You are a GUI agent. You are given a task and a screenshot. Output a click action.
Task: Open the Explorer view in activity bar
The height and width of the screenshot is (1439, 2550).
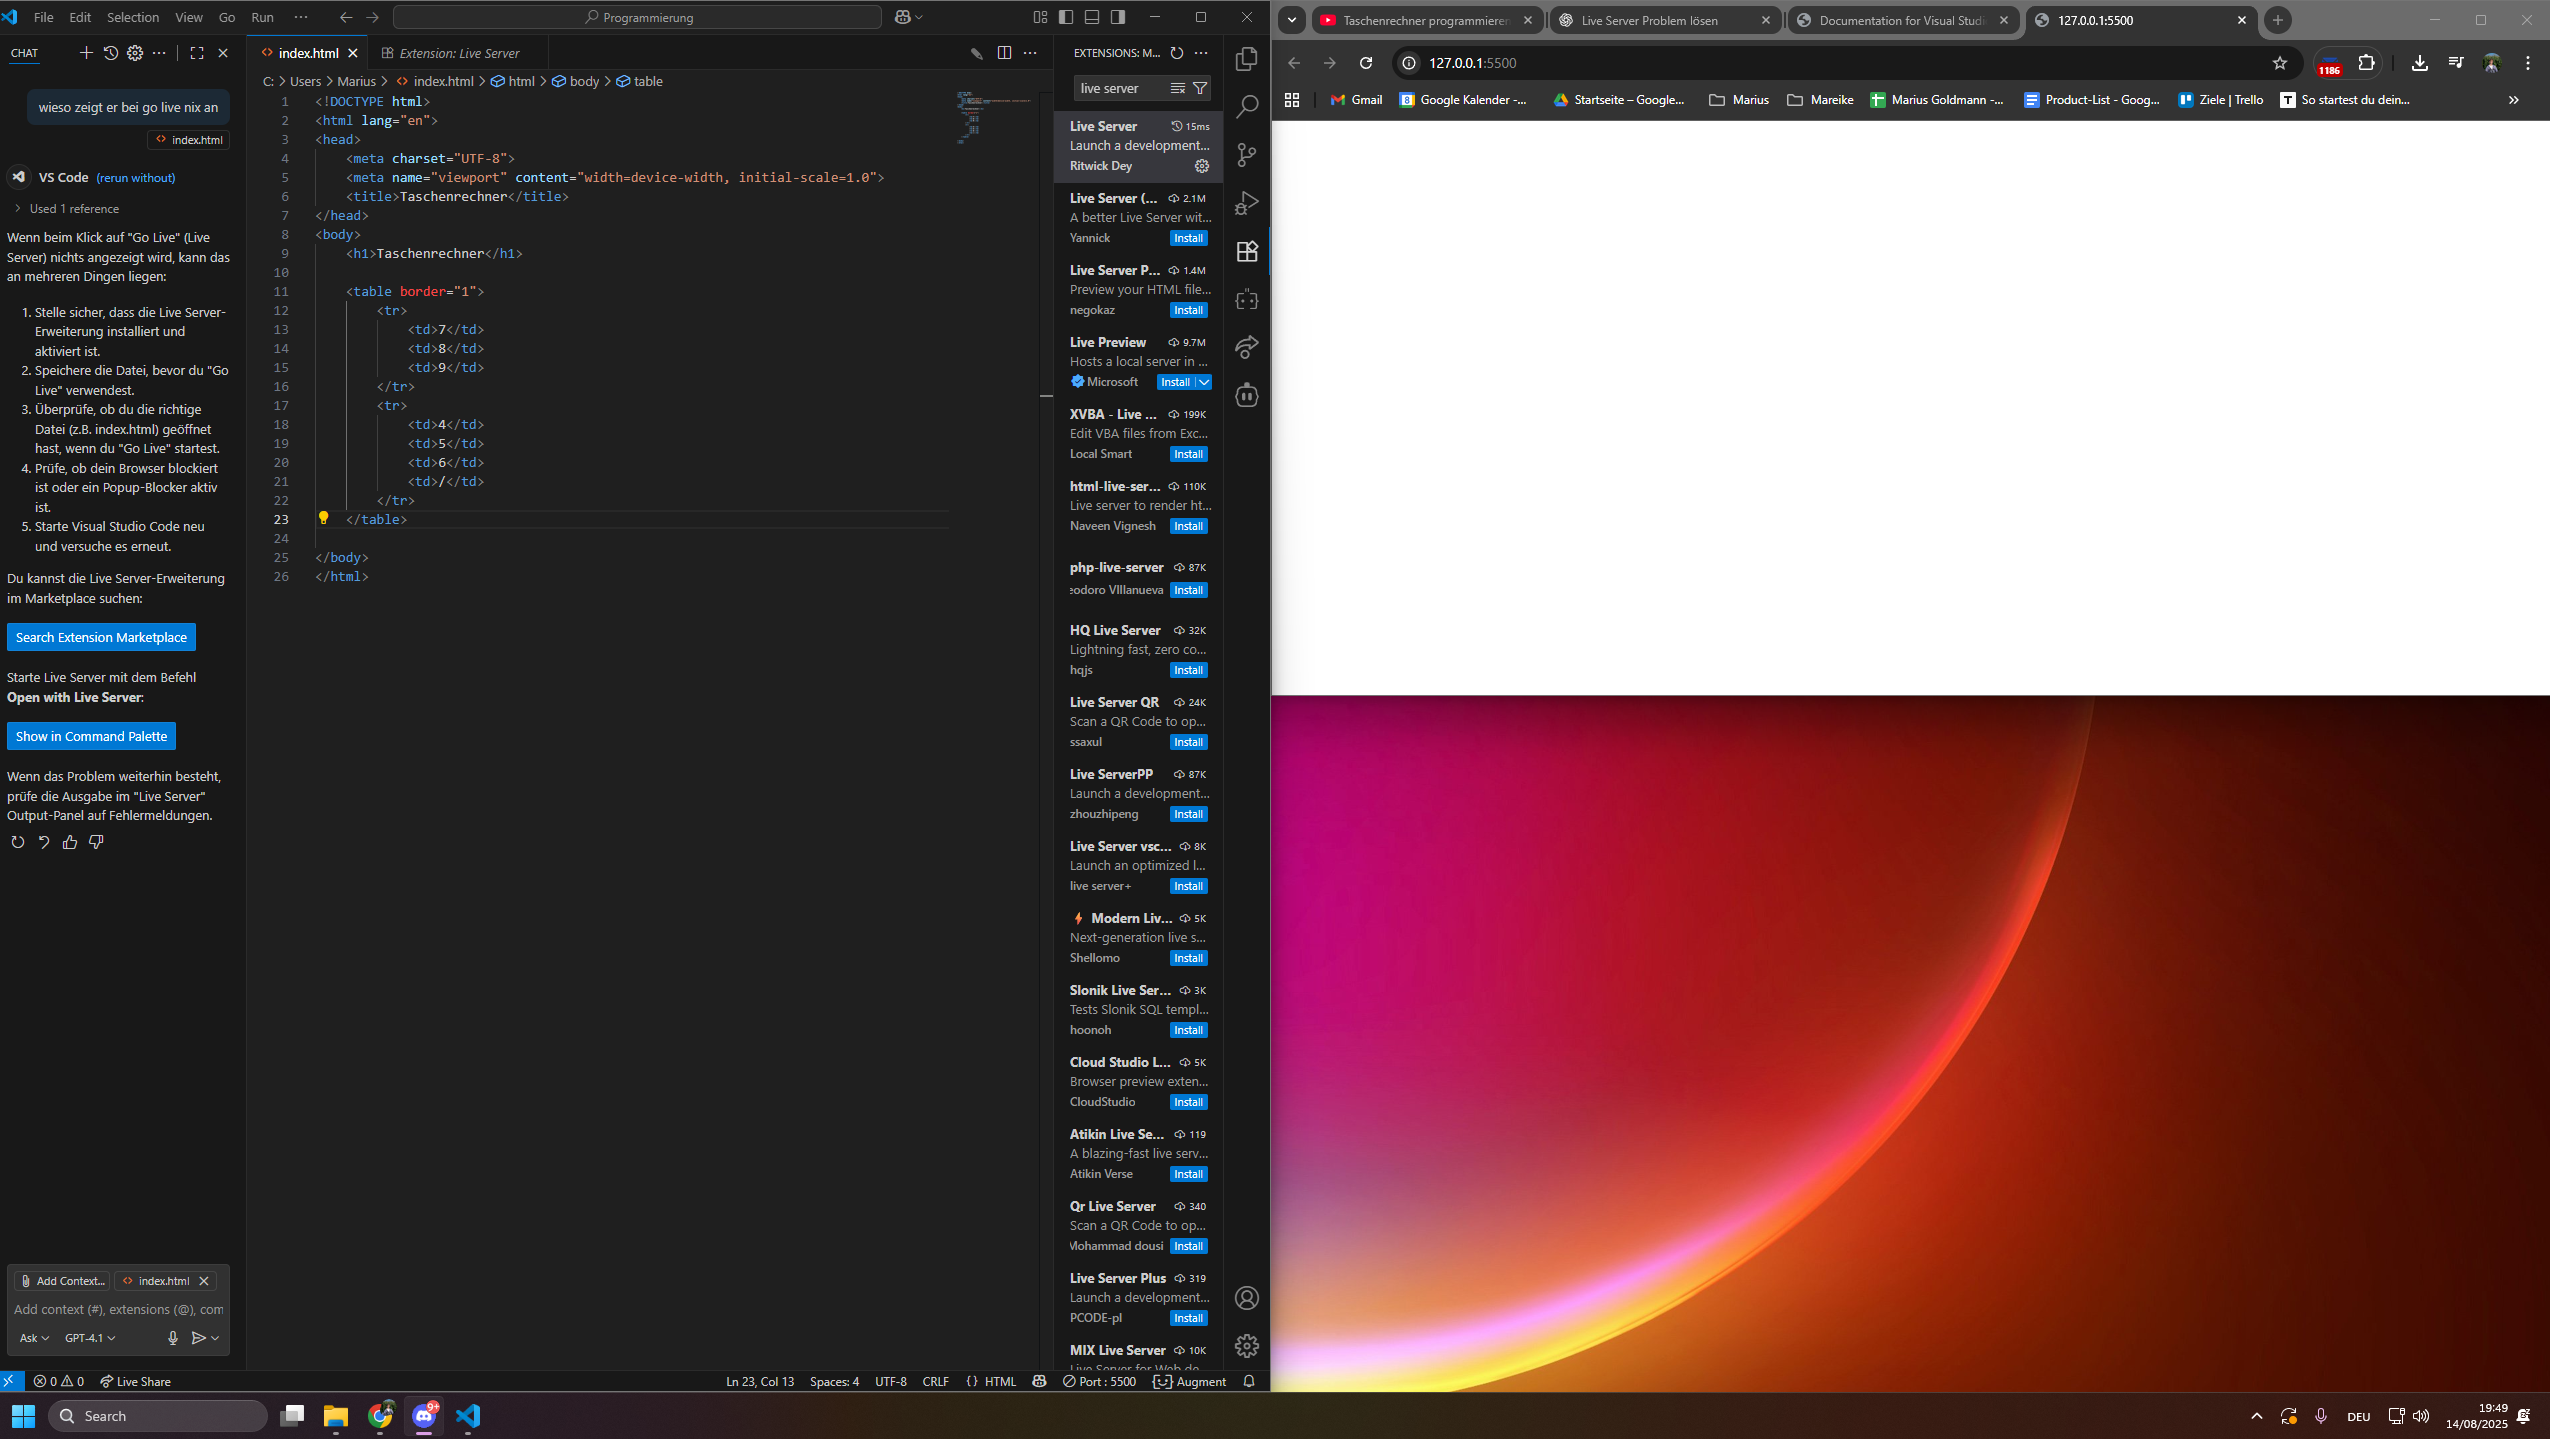pos(1246,59)
